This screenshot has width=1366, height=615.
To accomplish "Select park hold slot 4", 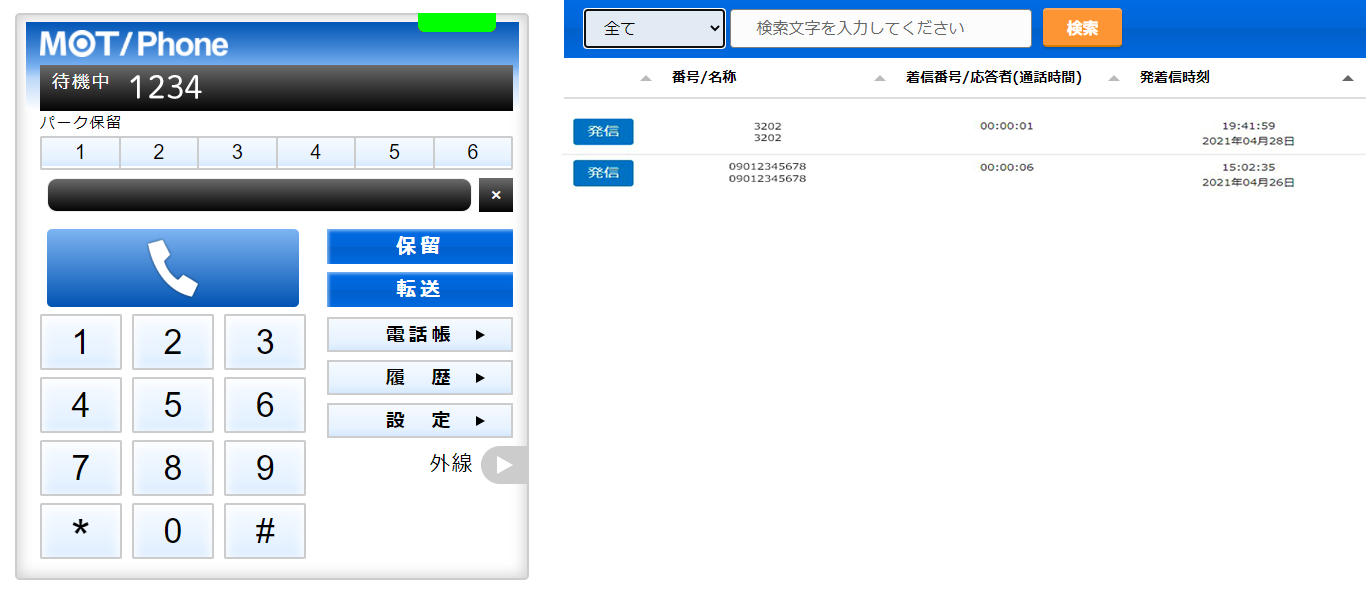I will [x=315, y=153].
